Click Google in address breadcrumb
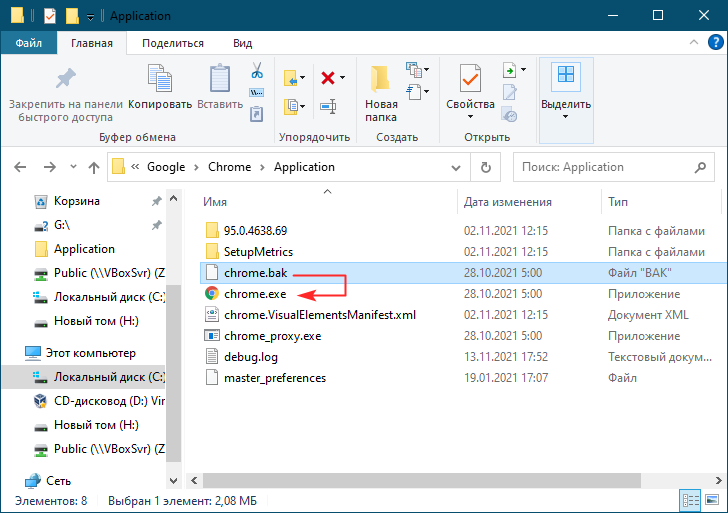 coord(166,167)
